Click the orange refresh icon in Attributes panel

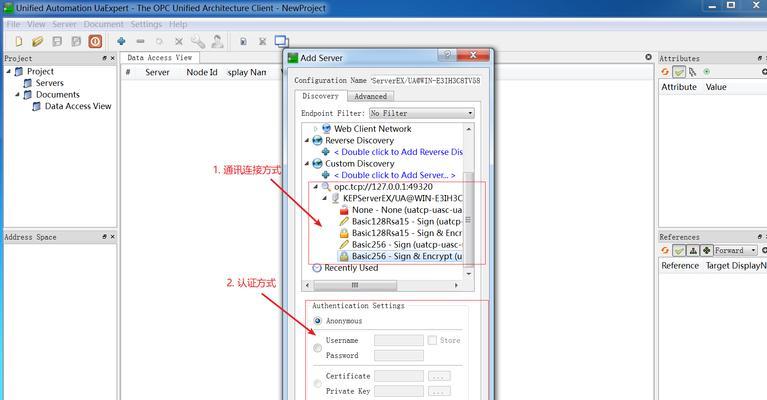[665, 72]
